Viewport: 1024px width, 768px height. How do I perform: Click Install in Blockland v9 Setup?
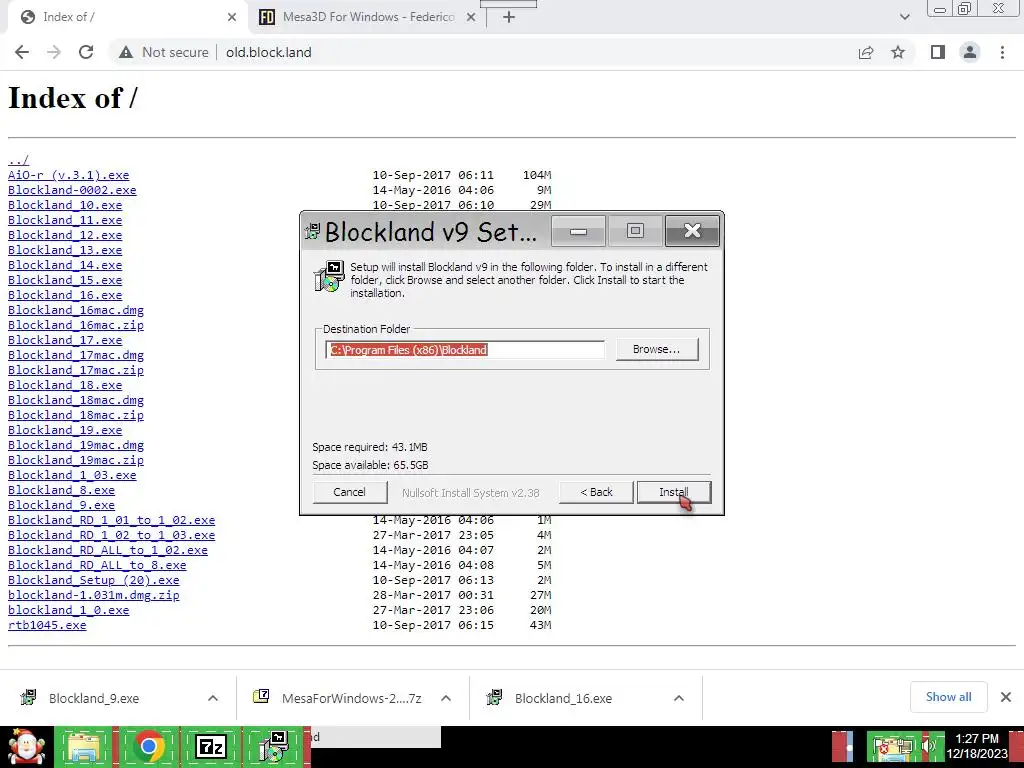(x=673, y=492)
